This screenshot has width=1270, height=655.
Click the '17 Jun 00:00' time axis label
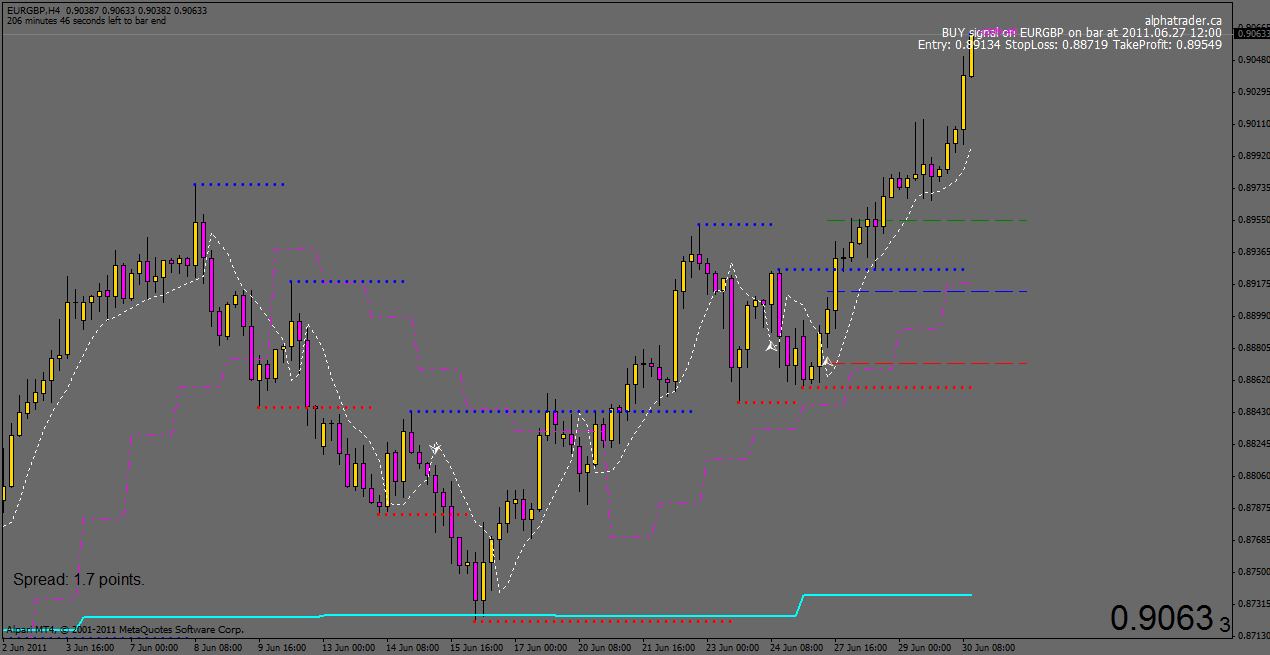(541, 647)
